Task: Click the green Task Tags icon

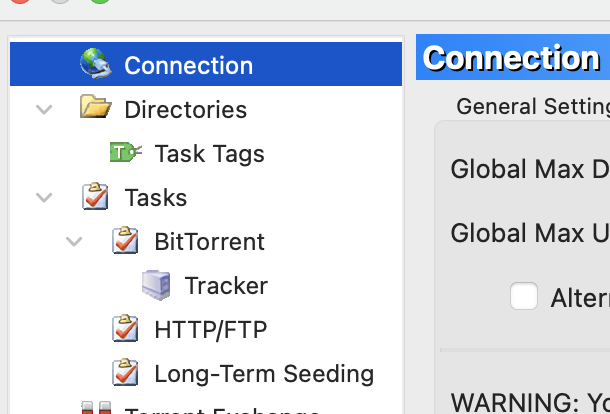Action: click(125, 153)
